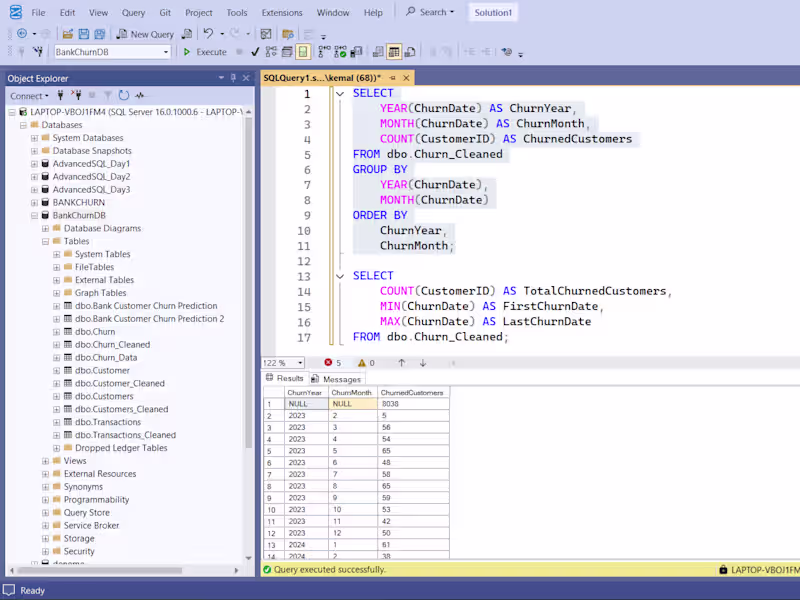Click the Execute query button
Image resolution: width=800 pixels, height=600 pixels.
pyautogui.click(x=205, y=52)
